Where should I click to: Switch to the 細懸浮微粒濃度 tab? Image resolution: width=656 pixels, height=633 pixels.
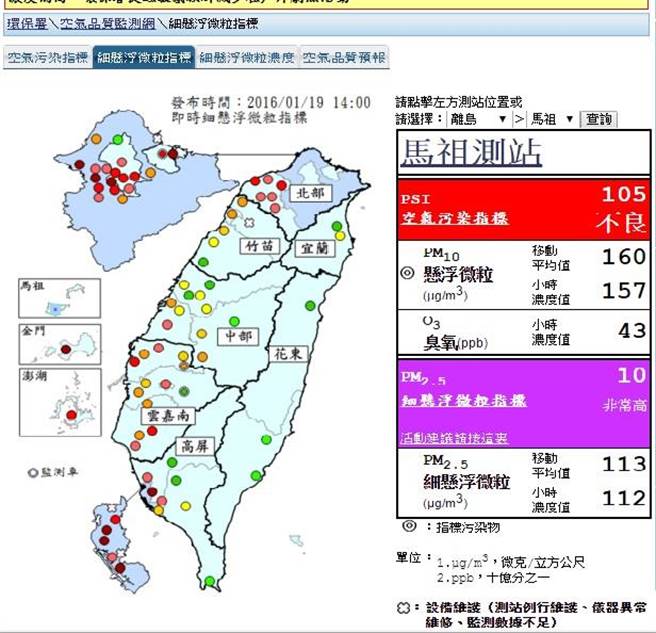click(x=247, y=57)
